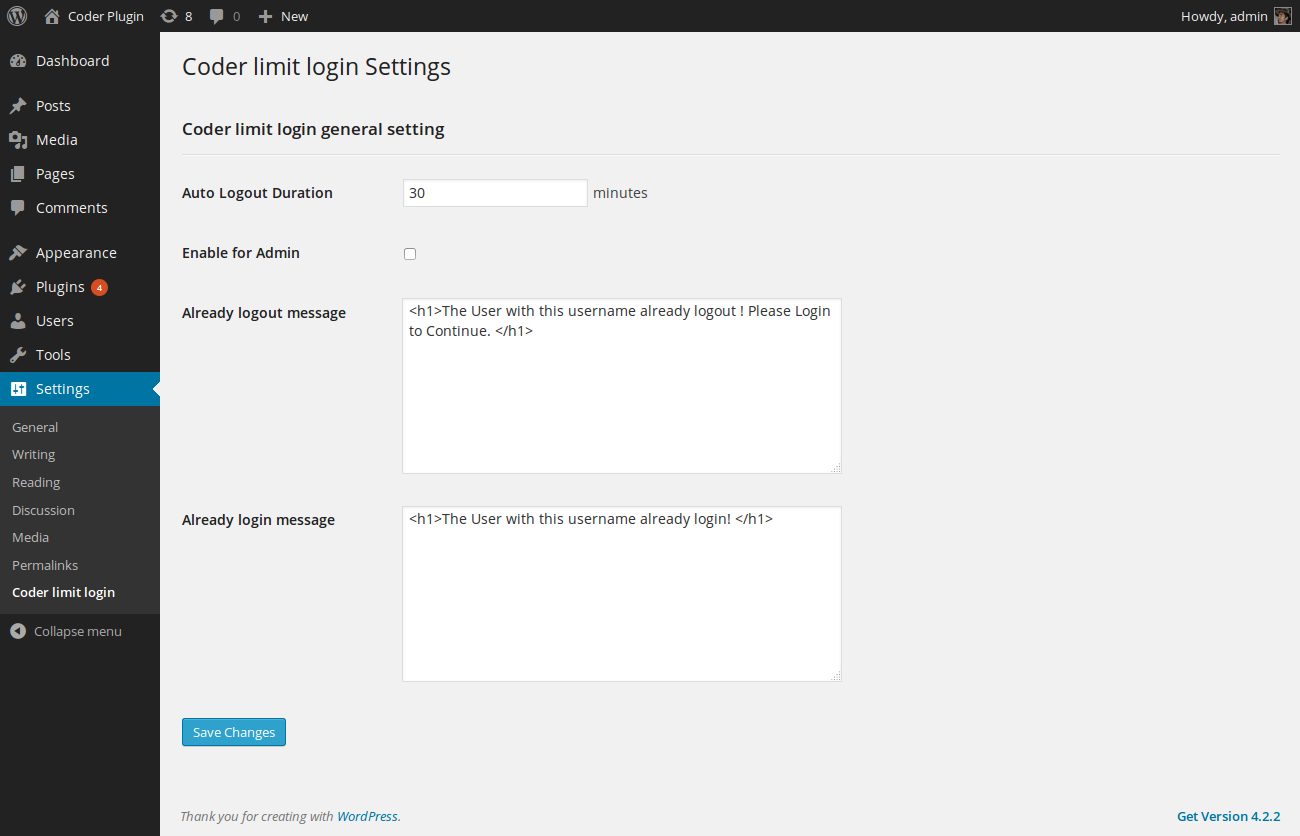
Task: Click the Enable for Admin label
Action: click(241, 253)
